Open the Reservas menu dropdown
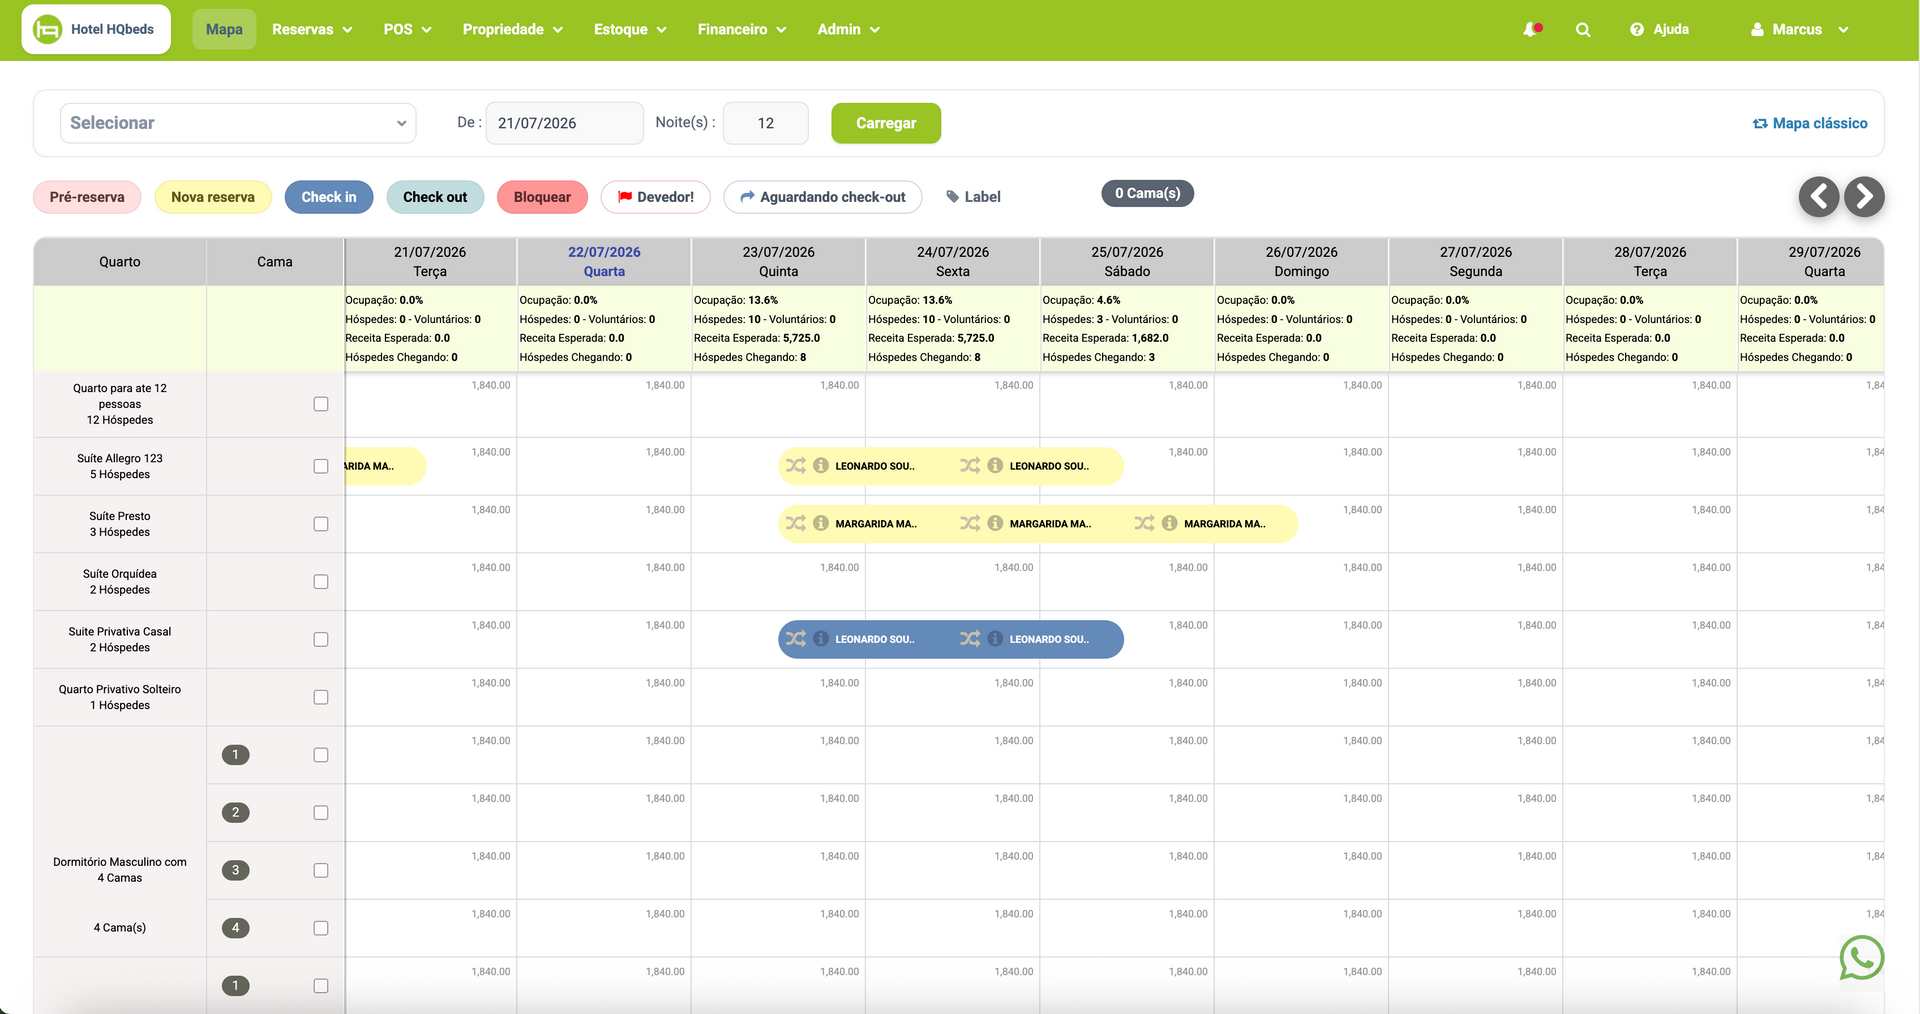Viewport: 1920px width, 1014px height. [312, 30]
